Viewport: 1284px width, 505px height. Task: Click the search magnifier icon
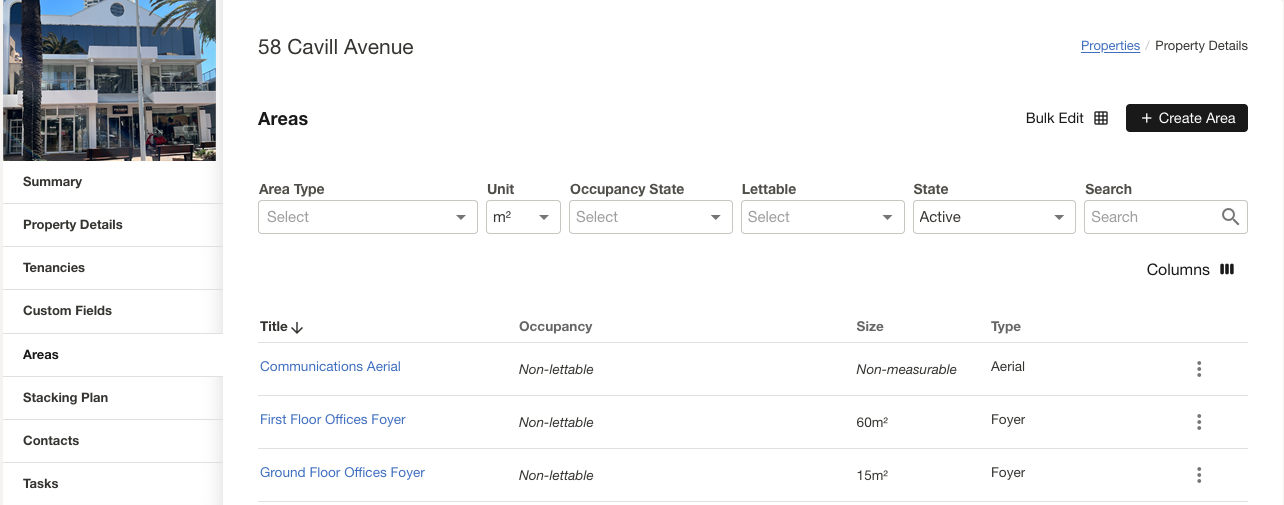1230,217
